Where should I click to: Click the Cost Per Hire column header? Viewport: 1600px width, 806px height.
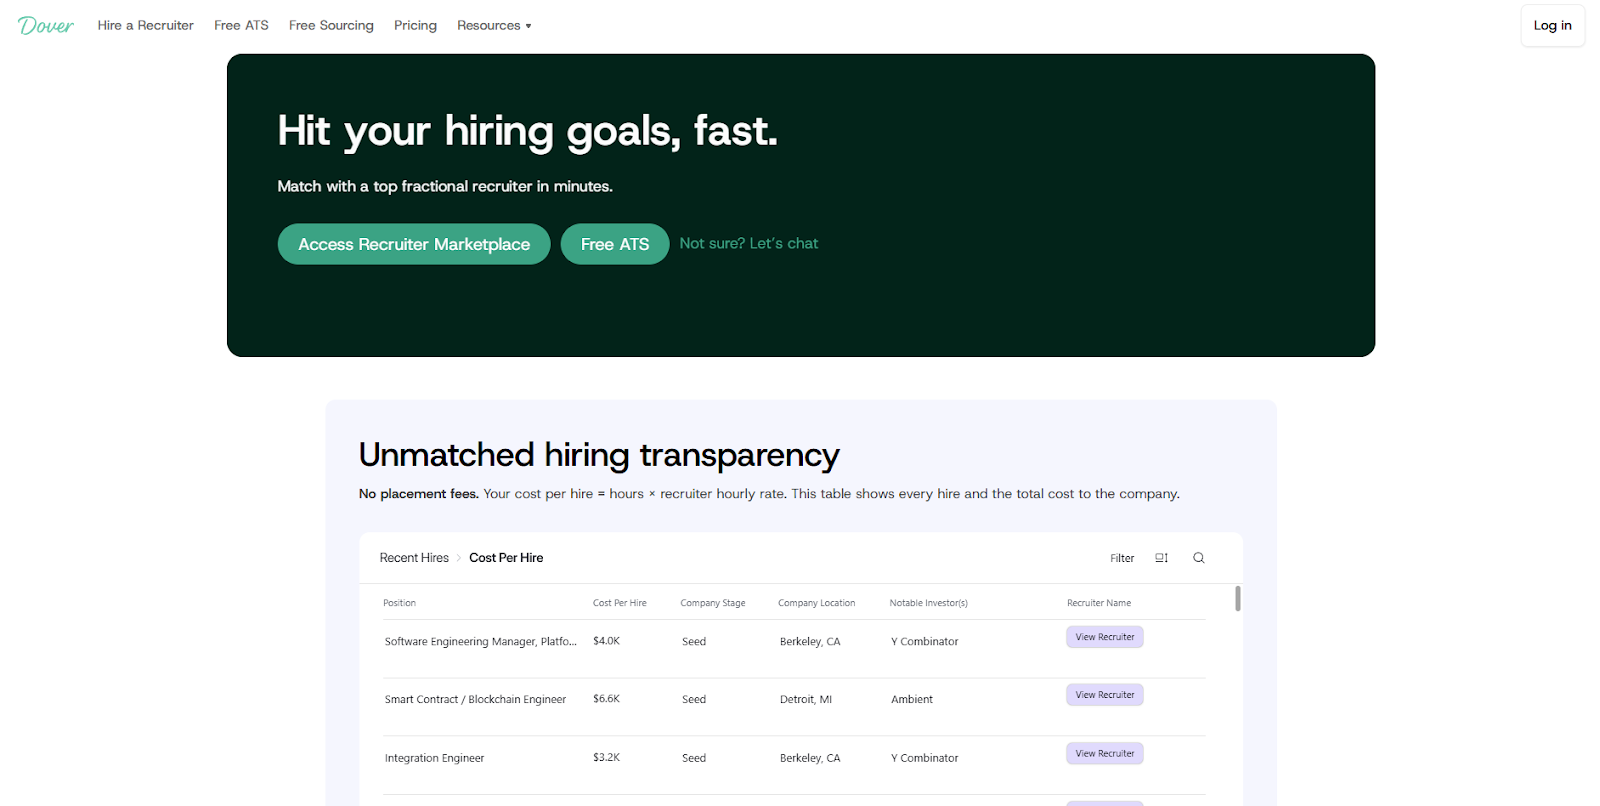tap(620, 603)
